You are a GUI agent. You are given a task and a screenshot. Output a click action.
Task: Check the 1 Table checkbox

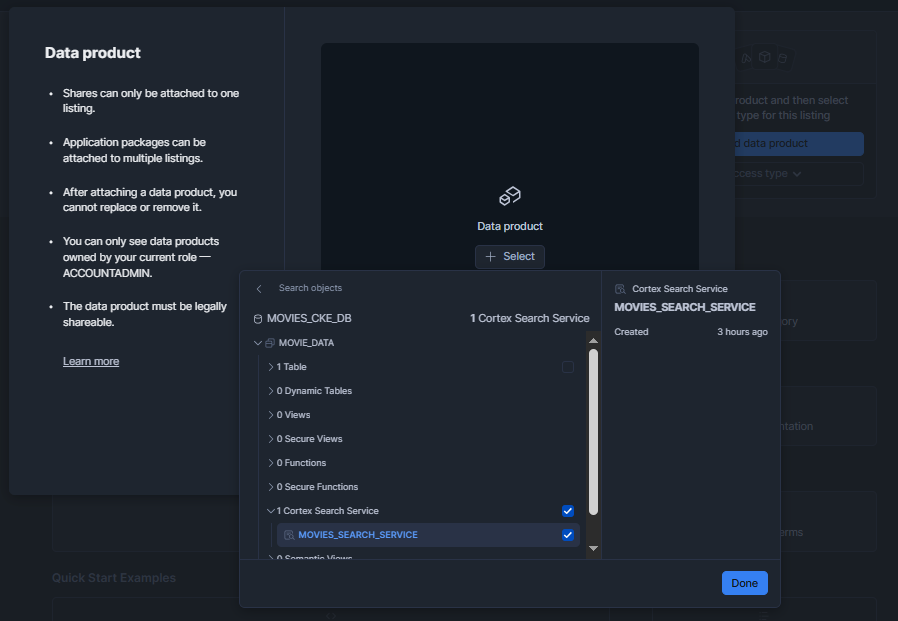568,367
